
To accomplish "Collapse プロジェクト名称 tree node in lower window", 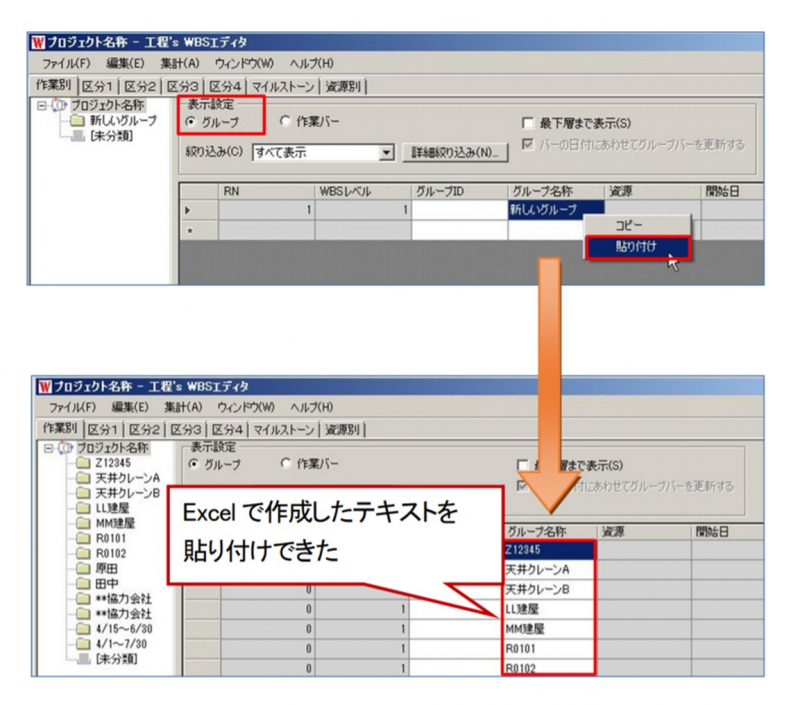I will point(47,448).
